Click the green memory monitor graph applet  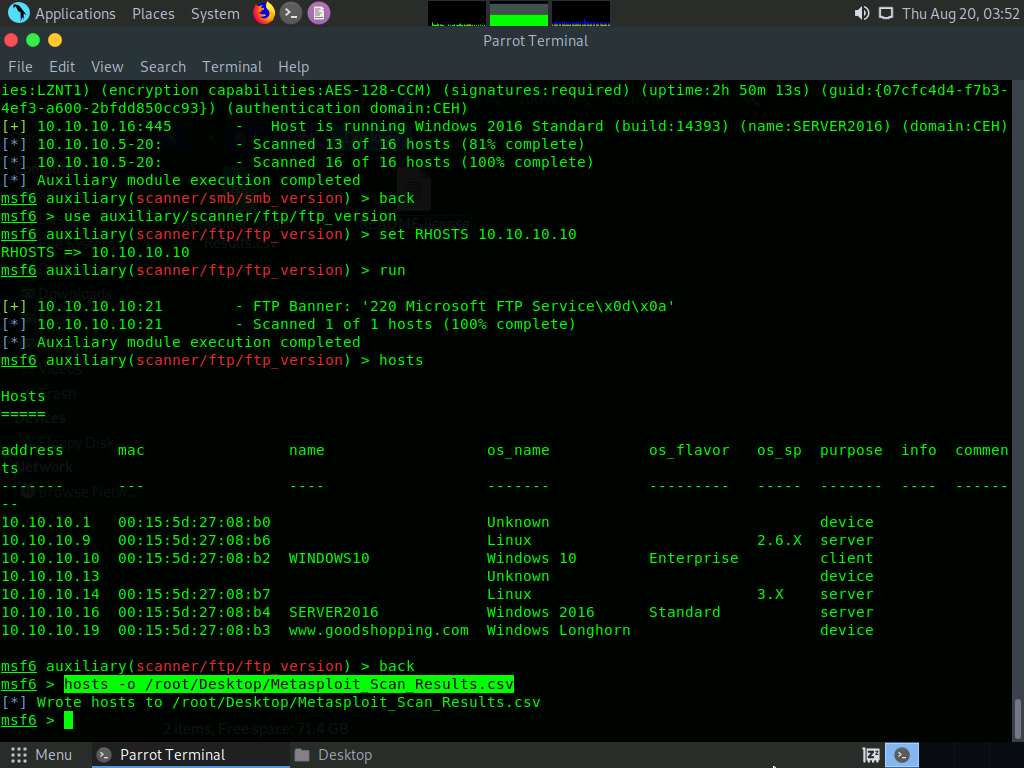pyautogui.click(x=519, y=14)
